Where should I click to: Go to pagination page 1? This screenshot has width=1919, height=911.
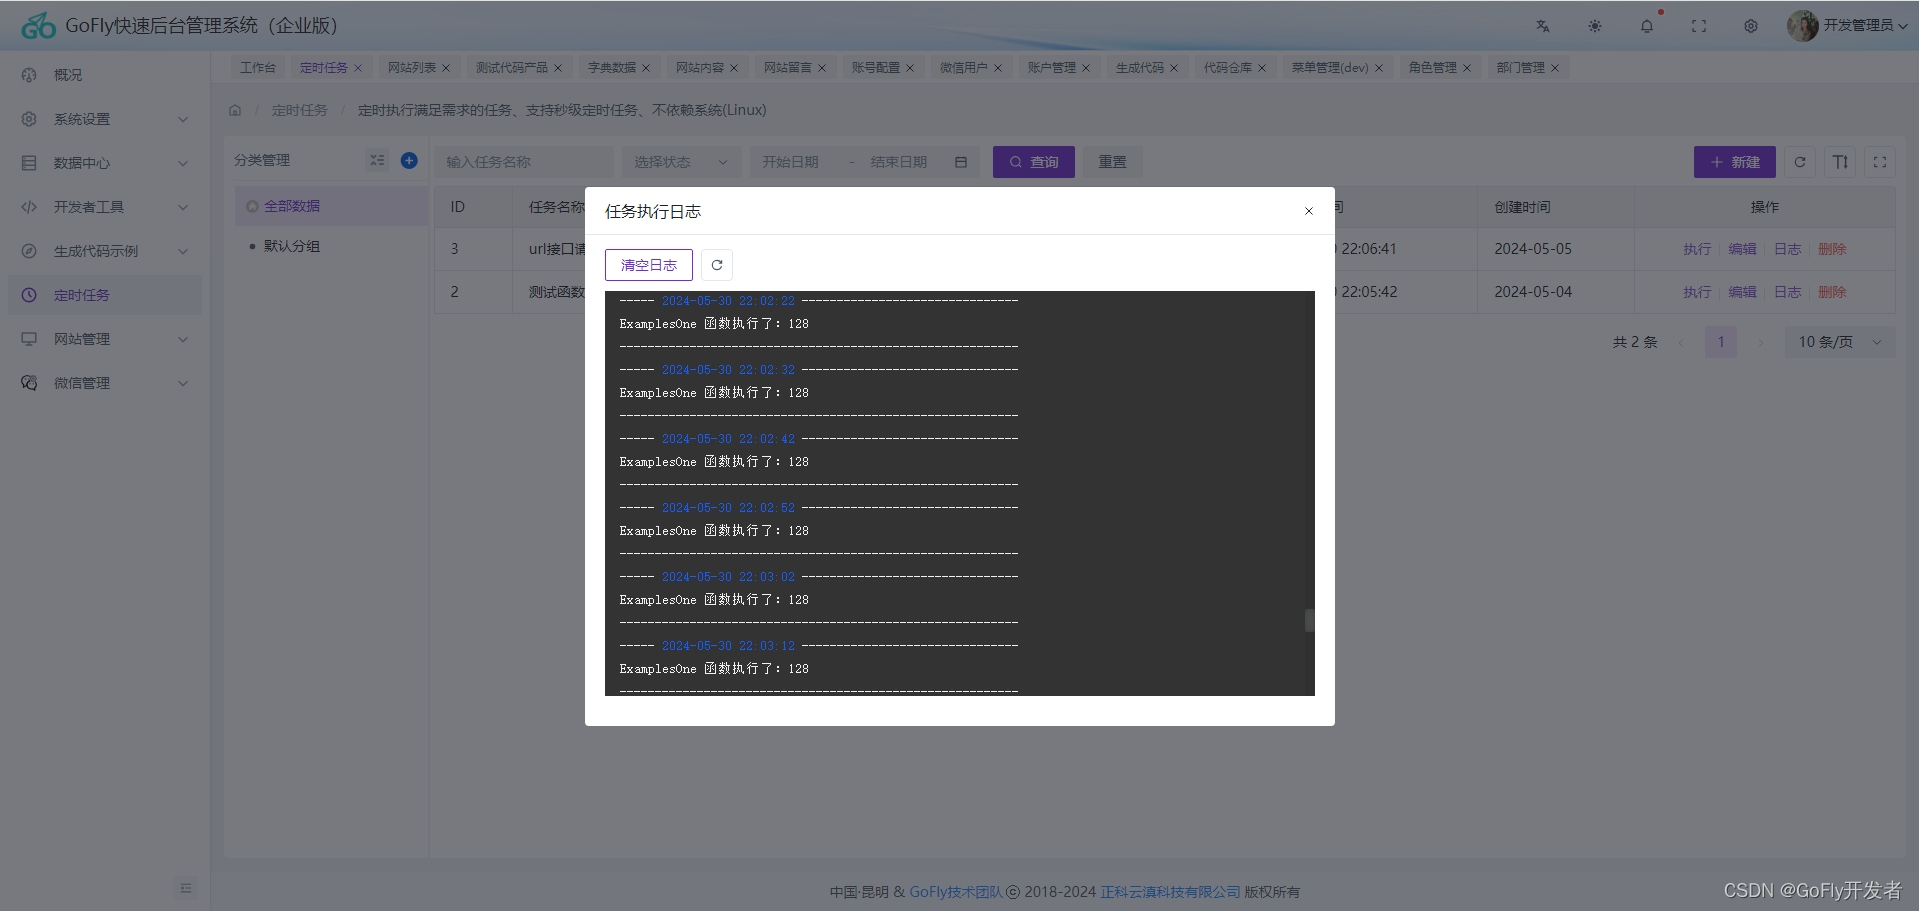click(1721, 342)
